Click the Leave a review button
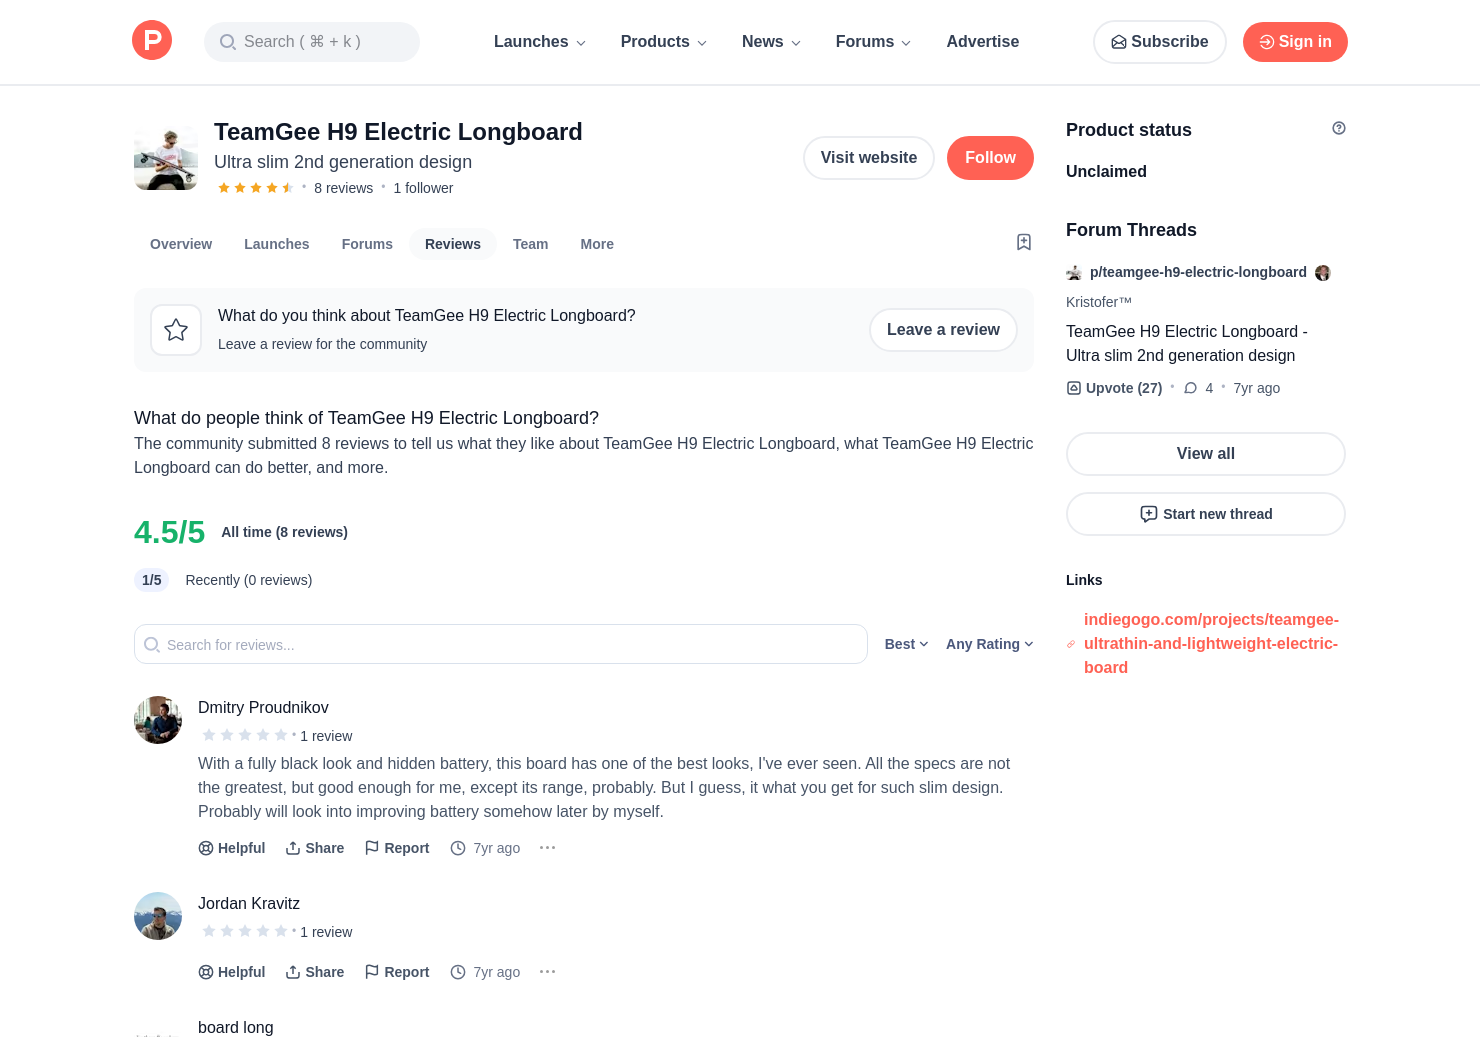This screenshot has height=1037, width=1480. (x=942, y=330)
